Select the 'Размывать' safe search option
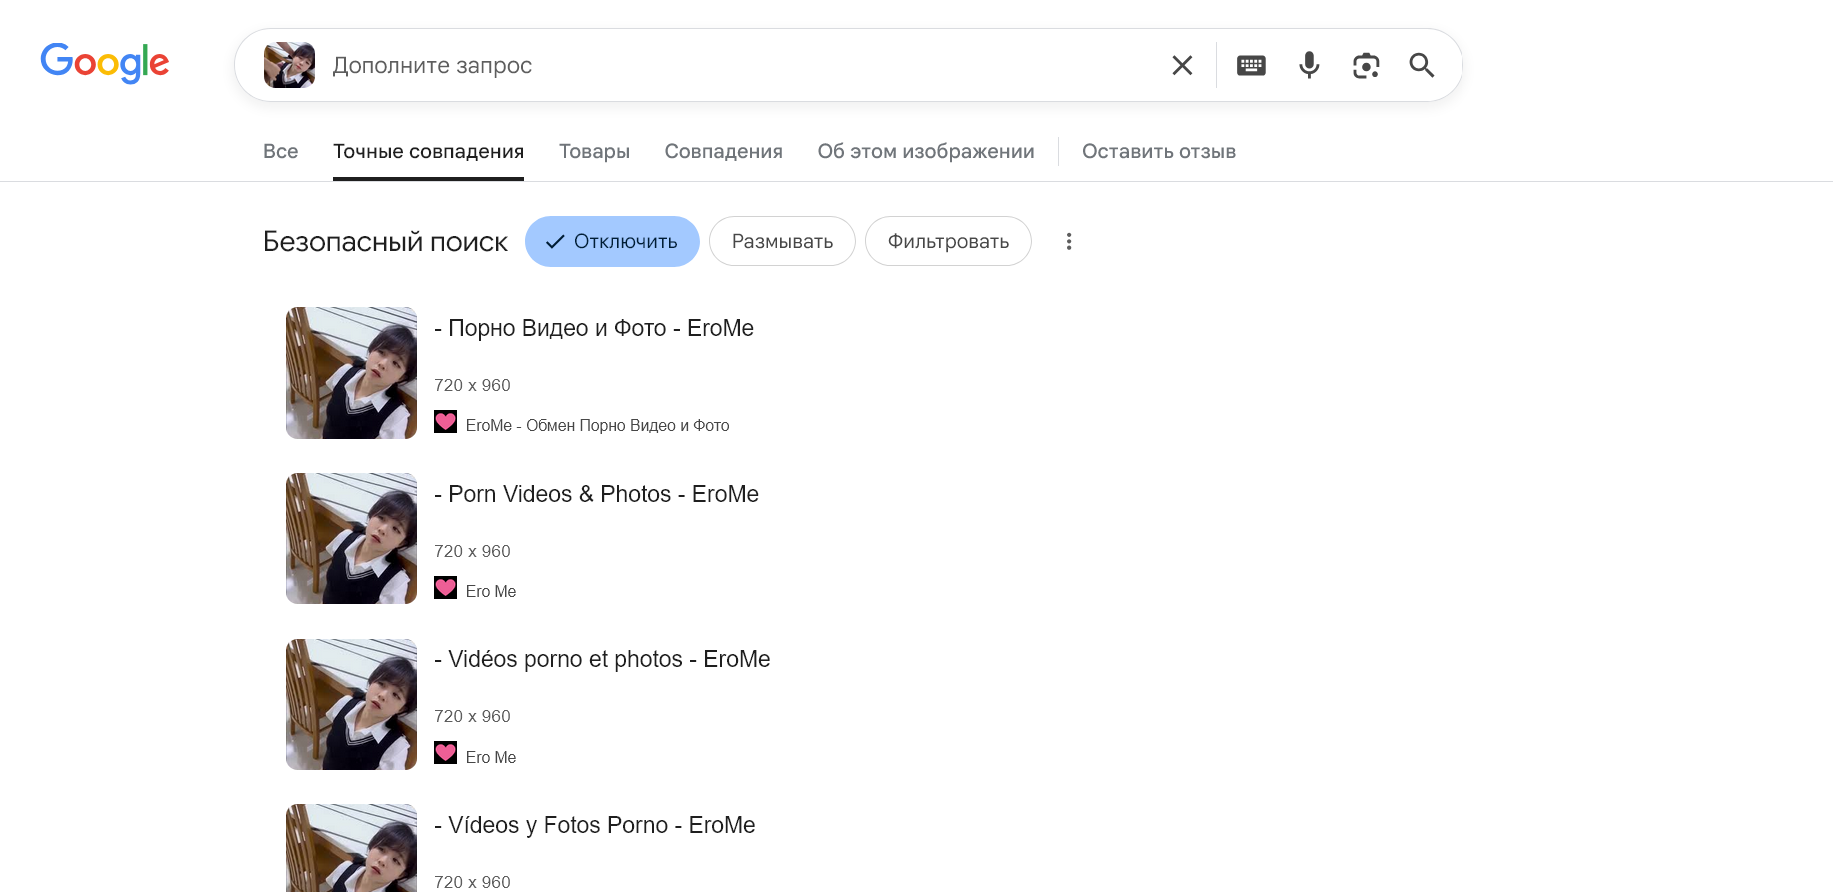The width and height of the screenshot is (1834, 892). [782, 241]
